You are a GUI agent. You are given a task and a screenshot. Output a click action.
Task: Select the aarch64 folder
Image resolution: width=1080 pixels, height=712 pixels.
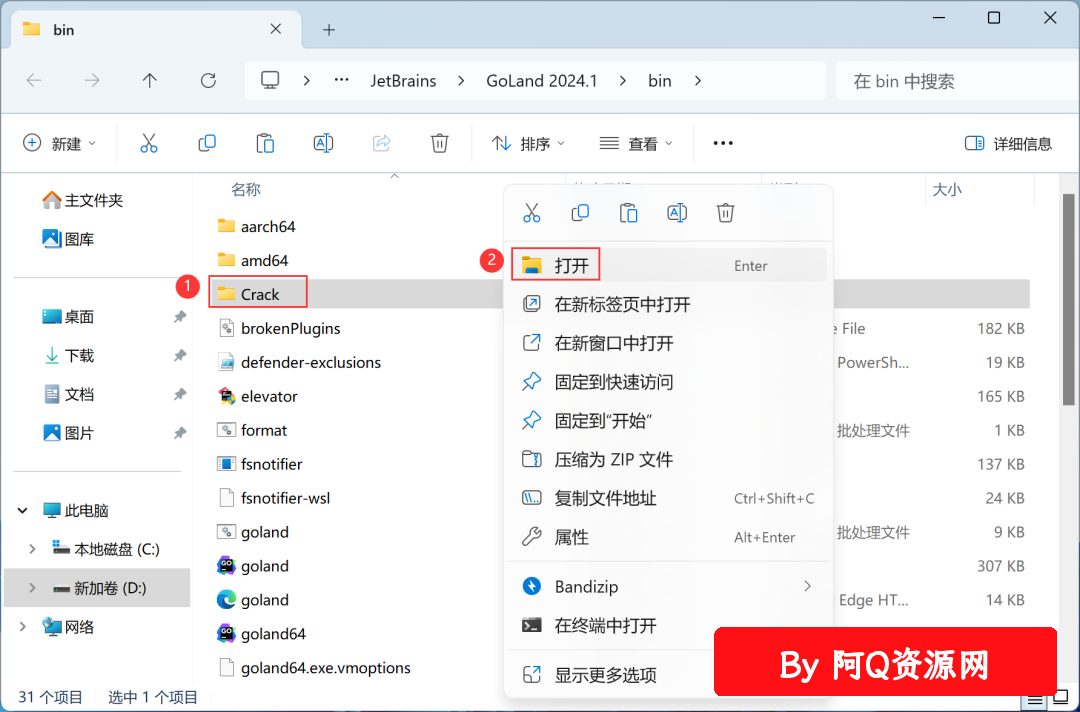coord(256,226)
